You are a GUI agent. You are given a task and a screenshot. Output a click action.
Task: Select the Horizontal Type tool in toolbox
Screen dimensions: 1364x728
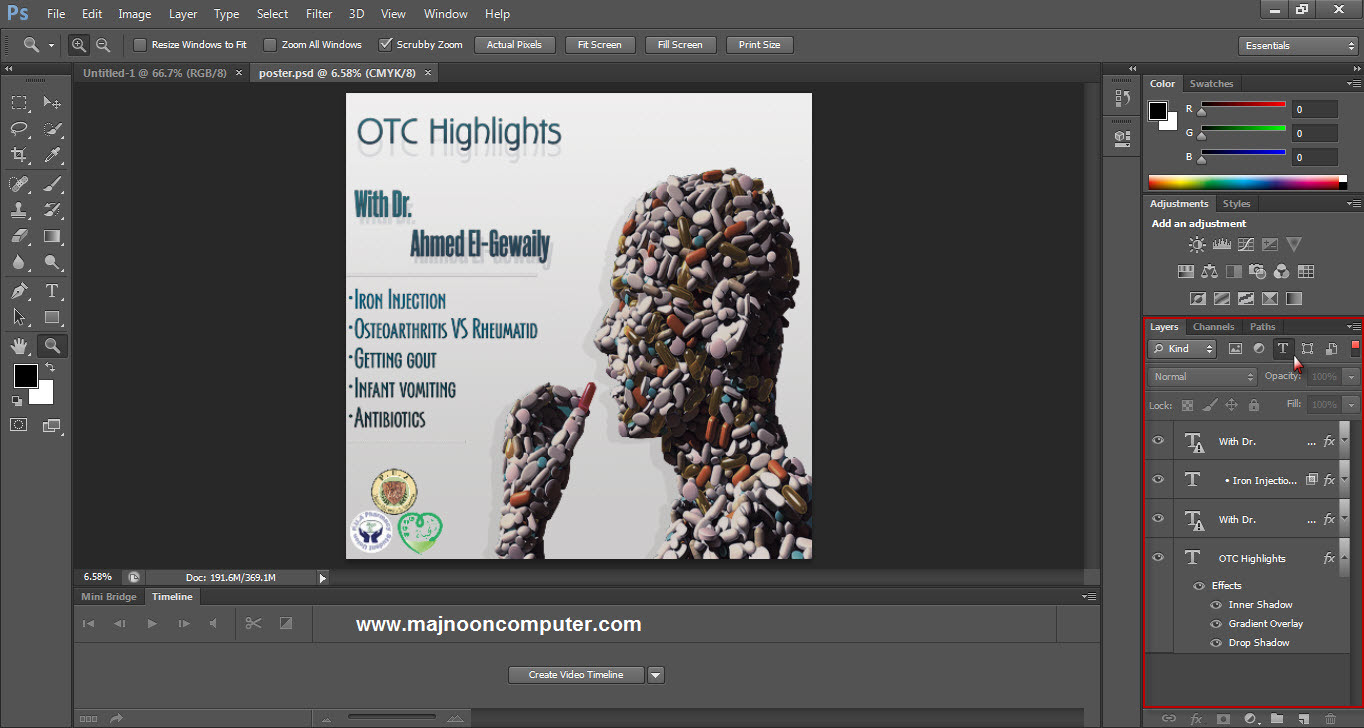point(52,291)
